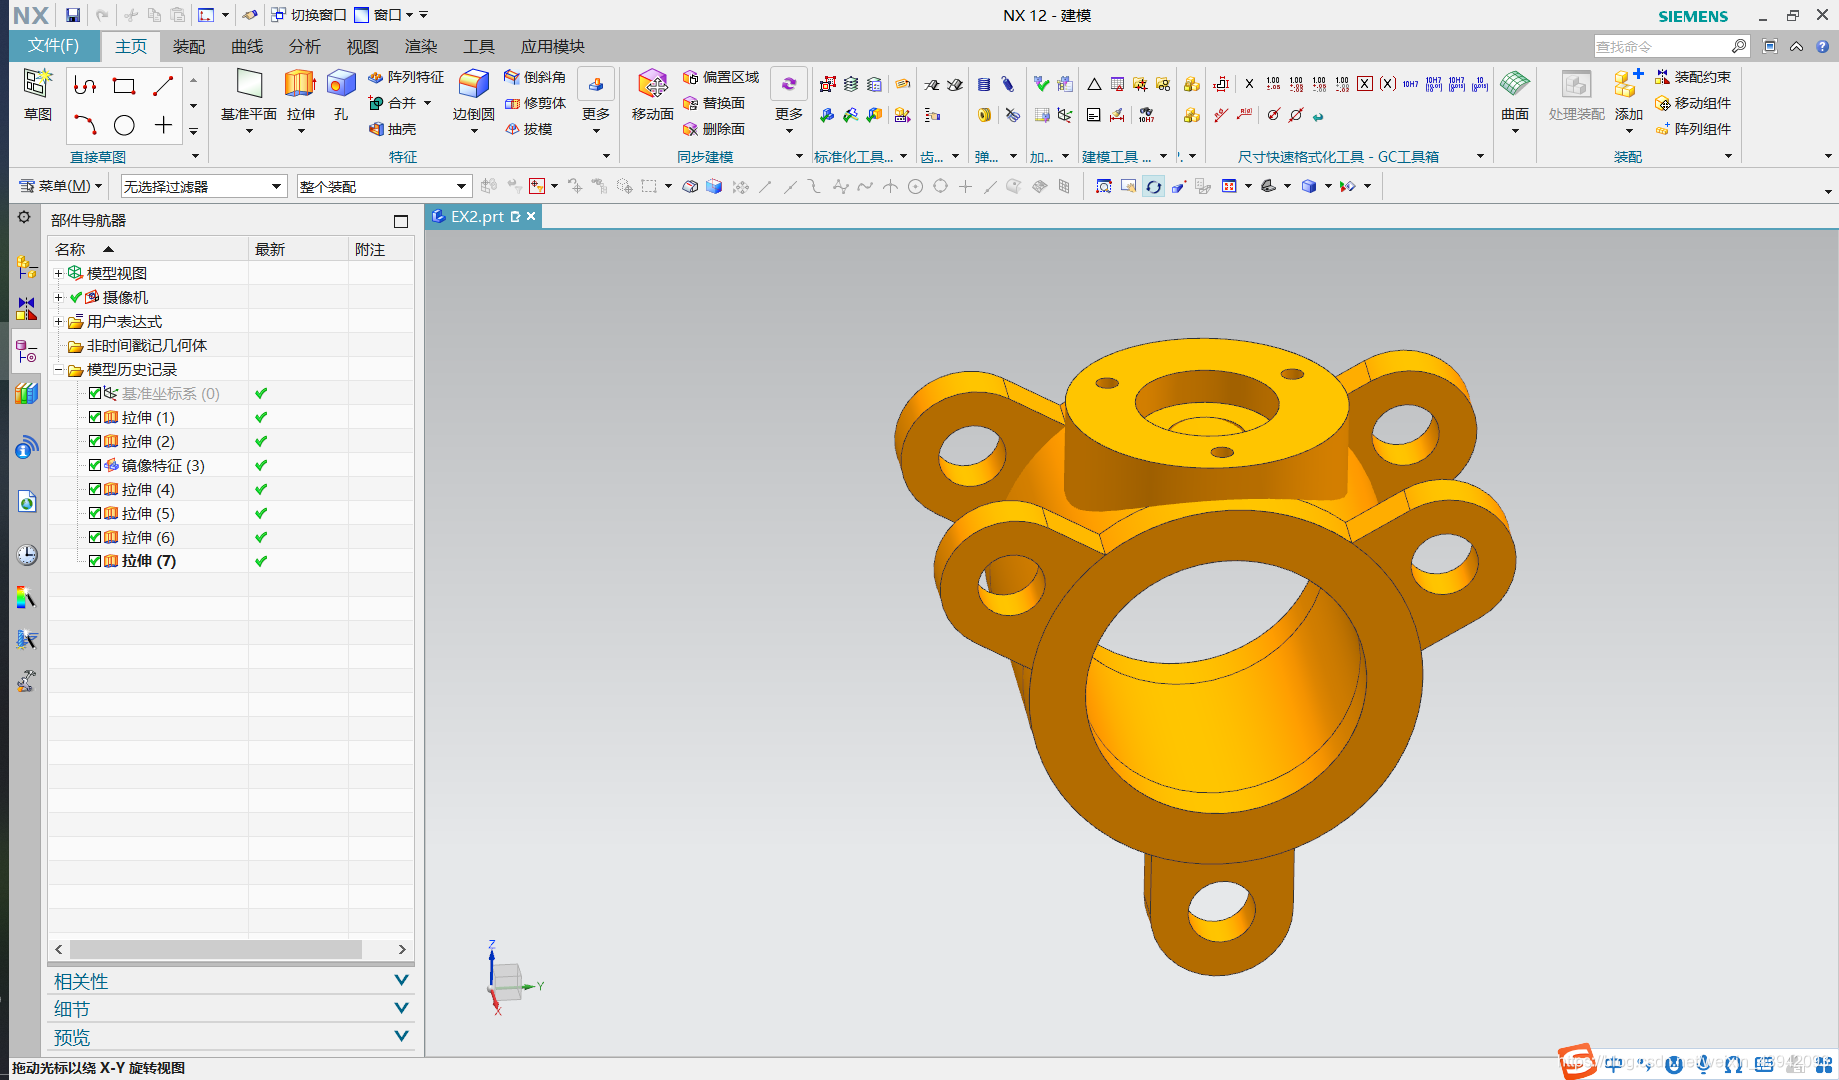Click the Shell (抽壳) tool
1839x1080 pixels.
(392, 129)
